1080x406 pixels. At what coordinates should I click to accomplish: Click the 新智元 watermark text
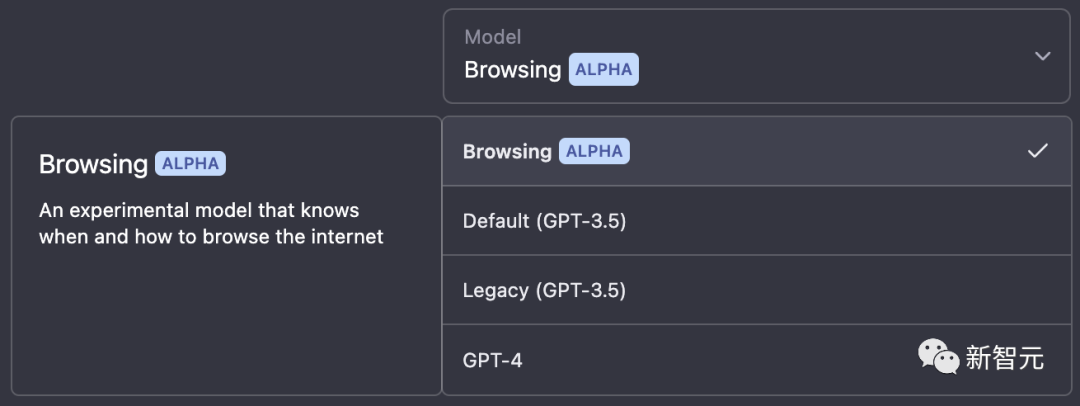(1004, 358)
